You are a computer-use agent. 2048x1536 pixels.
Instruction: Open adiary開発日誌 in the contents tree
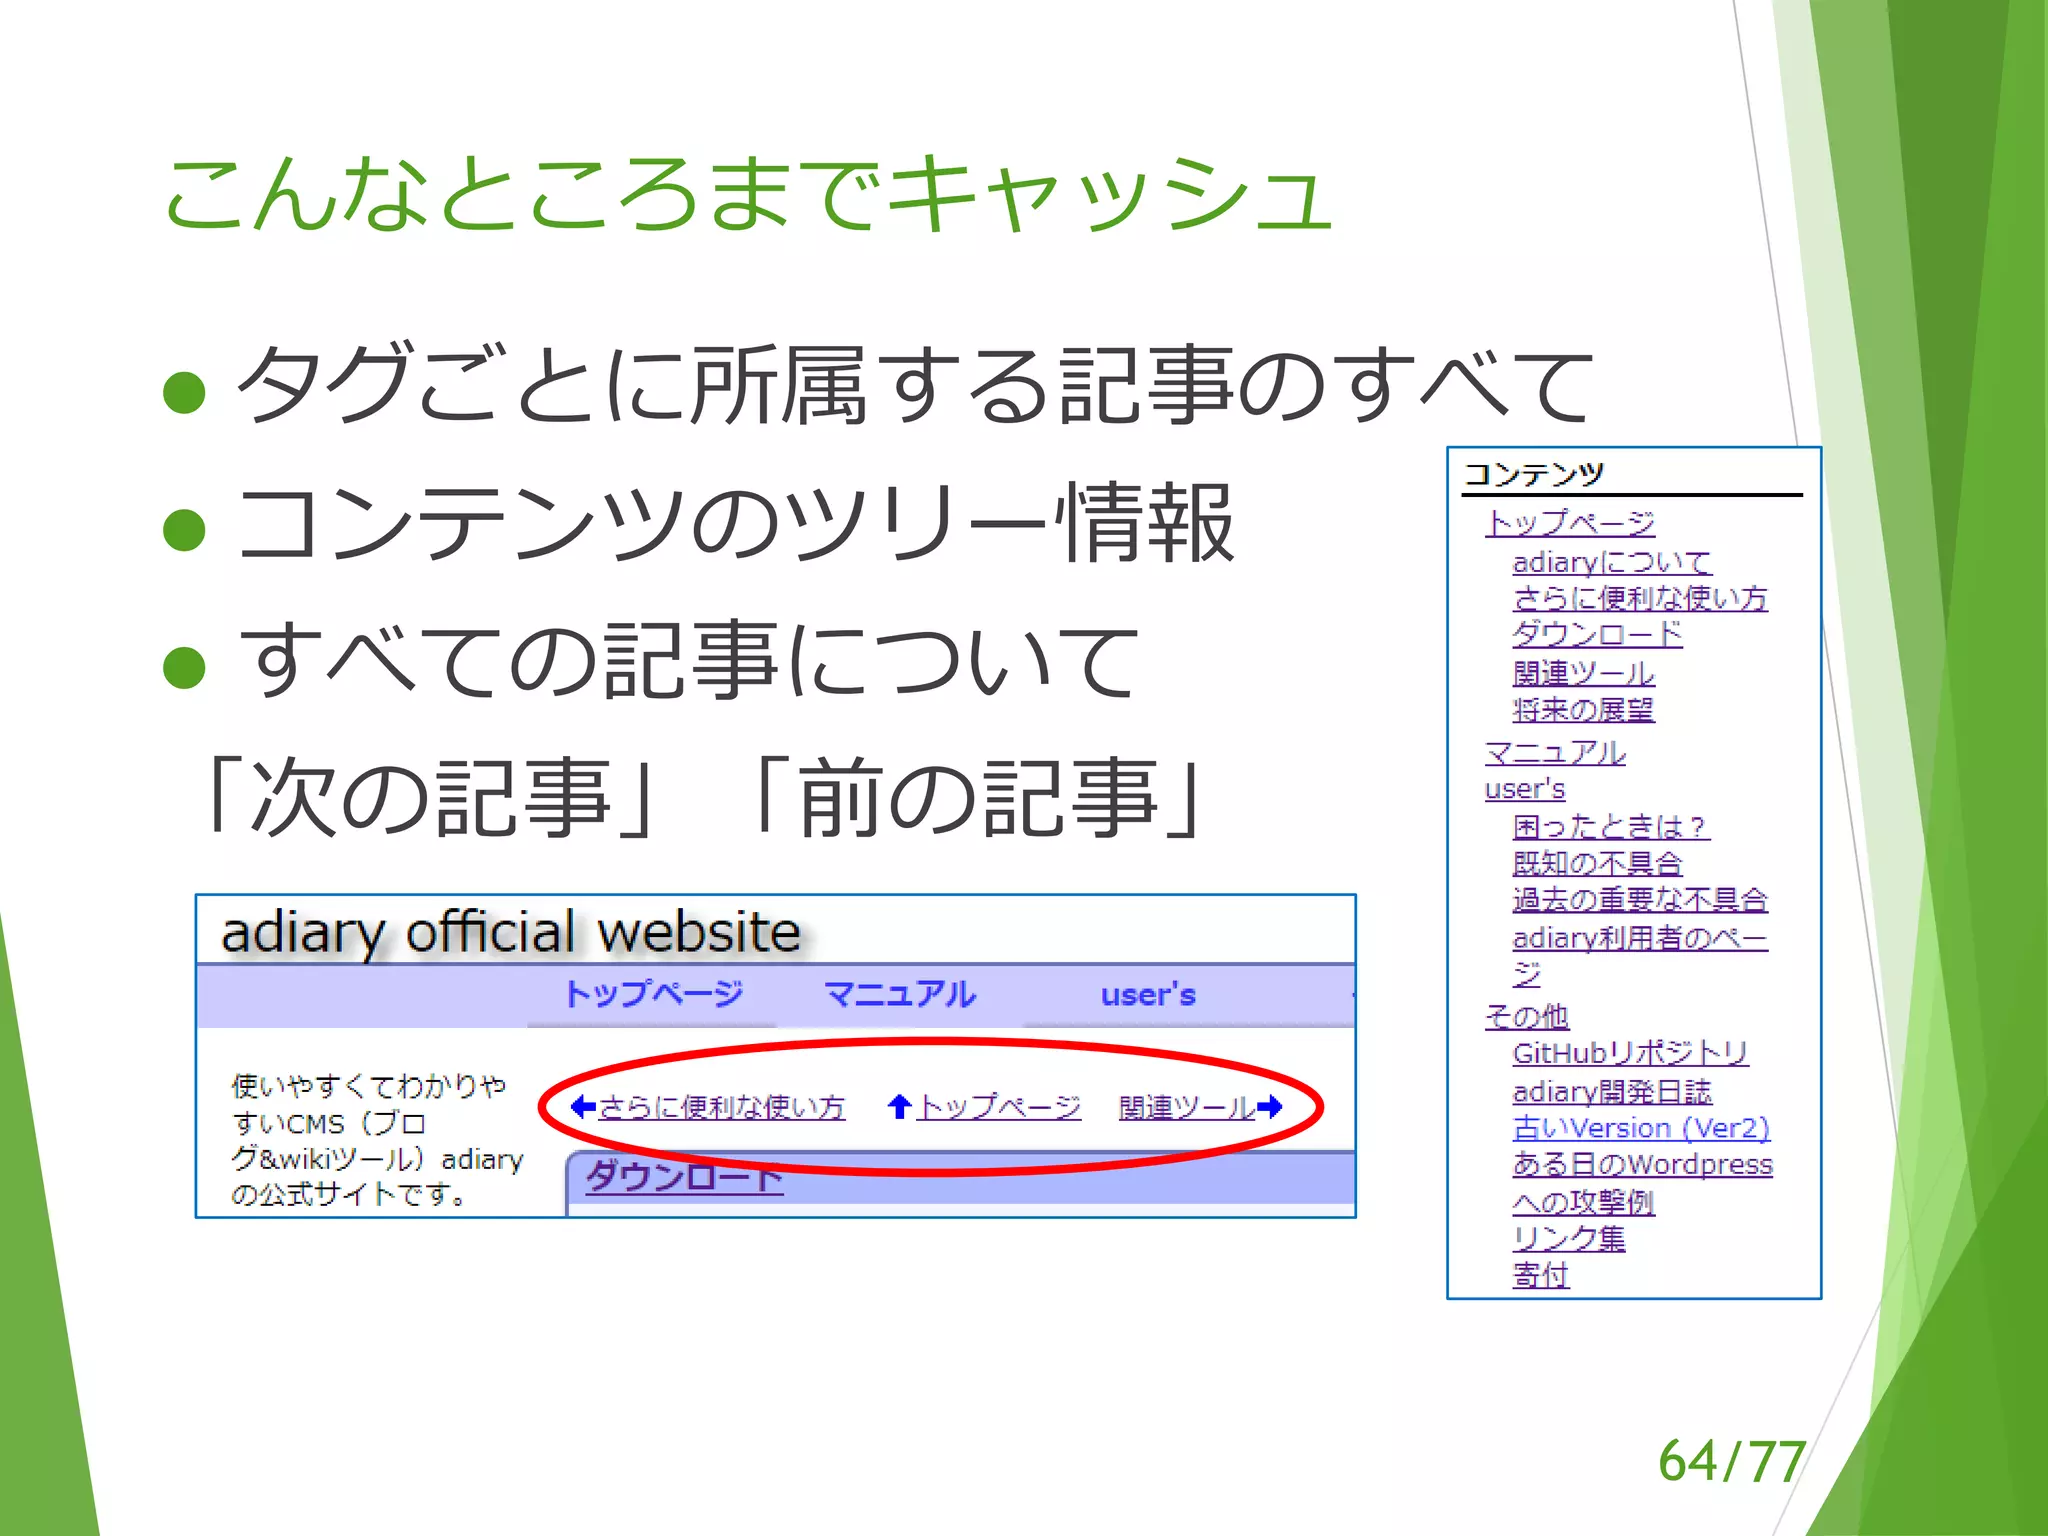(x=1612, y=1091)
